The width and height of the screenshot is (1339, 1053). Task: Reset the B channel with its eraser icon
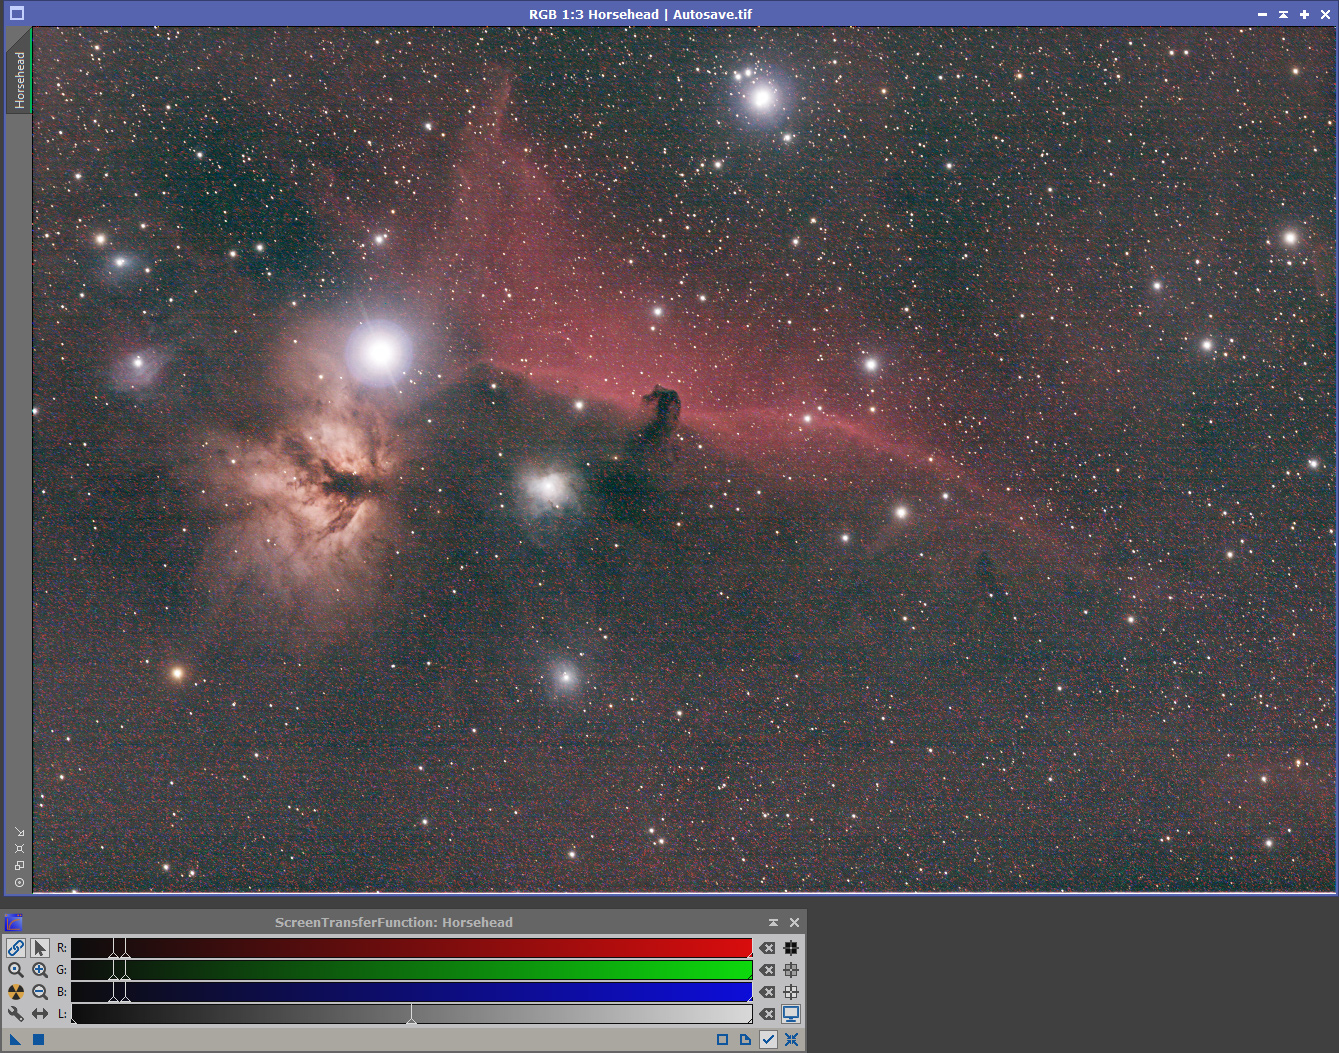coord(767,992)
